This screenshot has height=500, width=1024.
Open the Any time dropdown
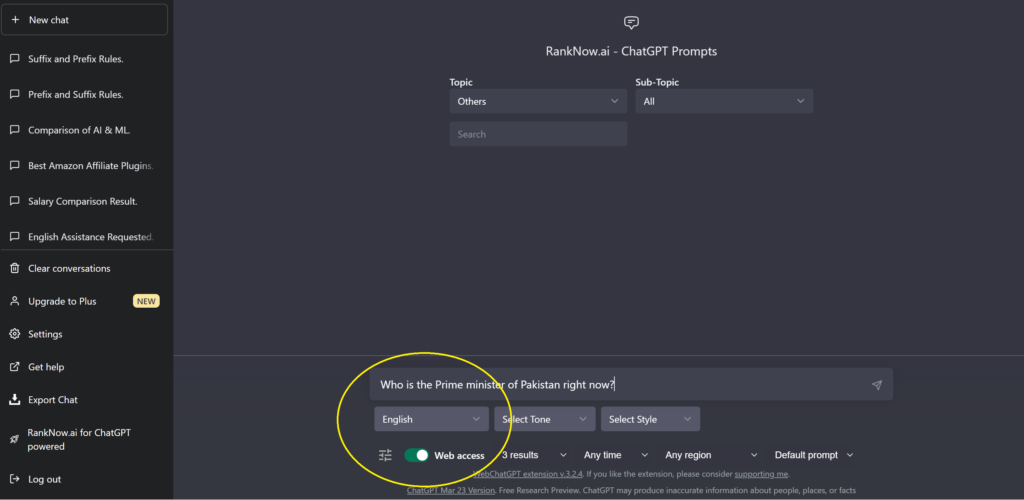[x=616, y=455]
